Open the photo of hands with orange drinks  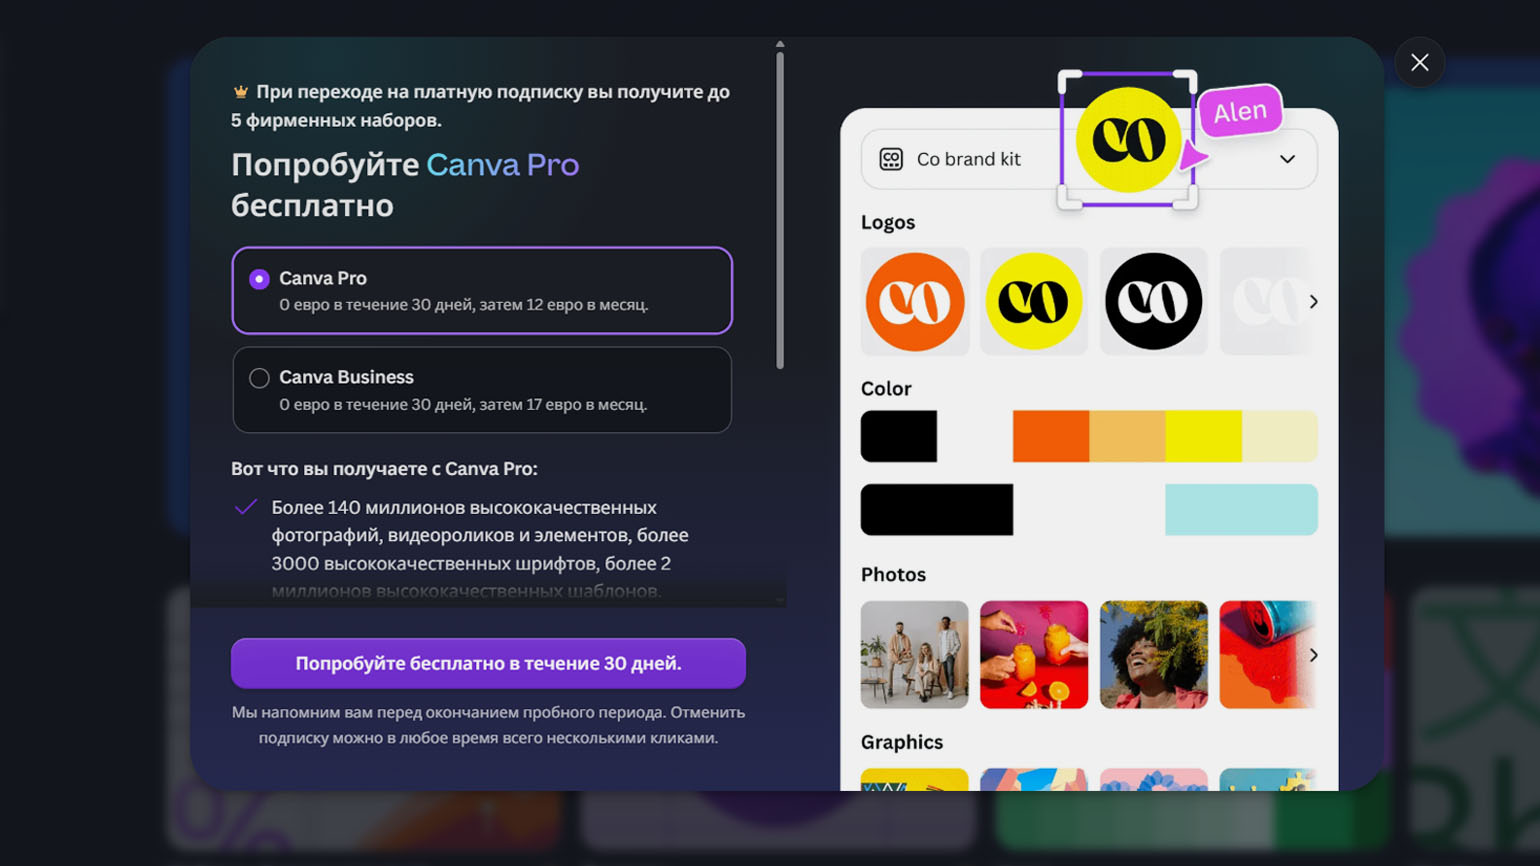(1034, 655)
